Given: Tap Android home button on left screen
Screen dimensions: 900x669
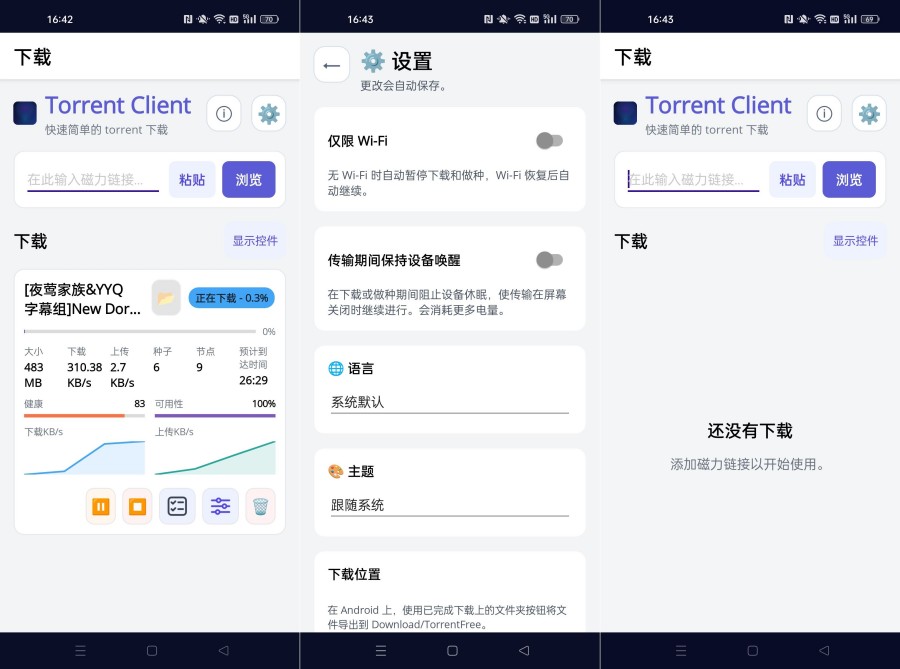Looking at the screenshot, I should 152,651.
